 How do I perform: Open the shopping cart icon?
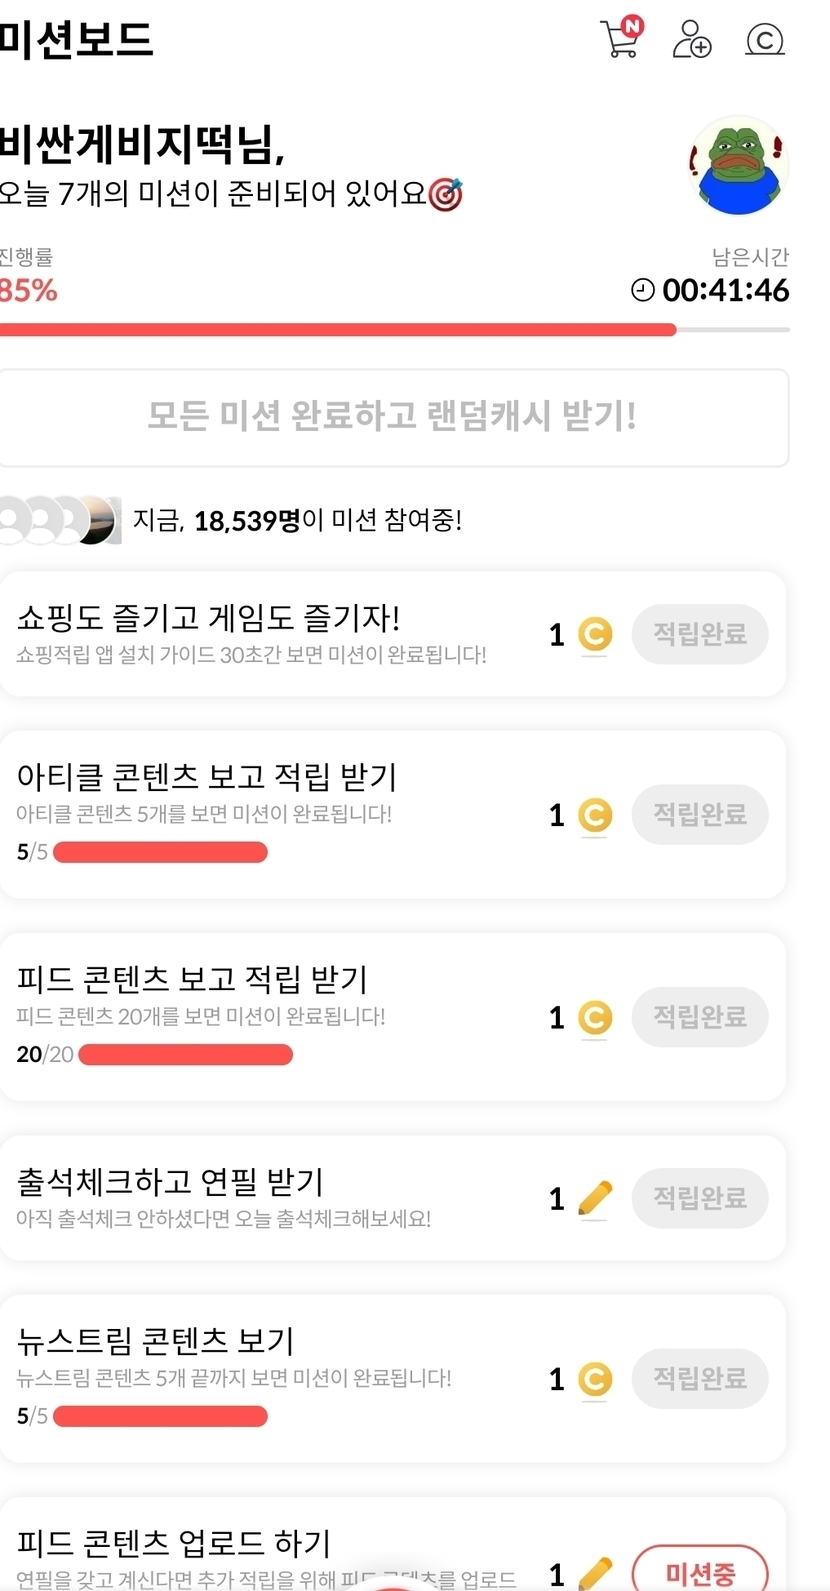pos(622,39)
